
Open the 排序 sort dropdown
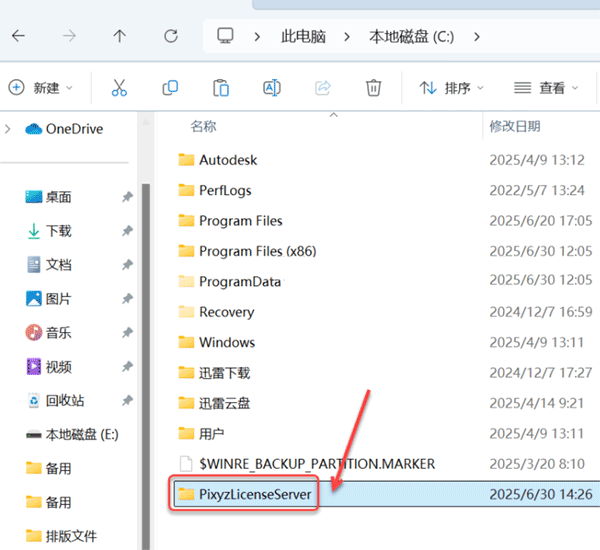pos(452,88)
